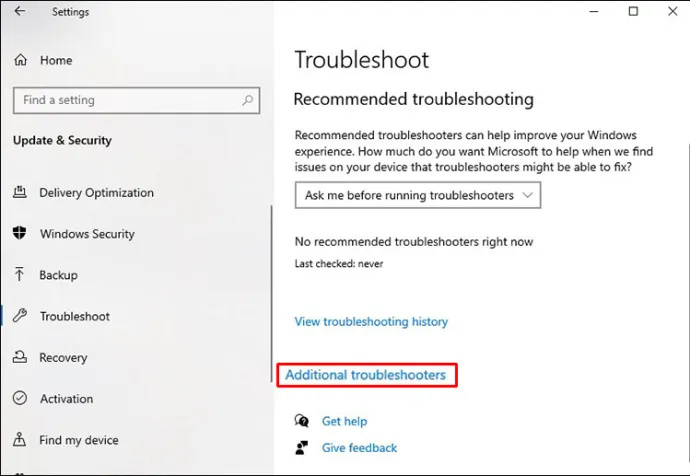Click the Home house icon

(x=20, y=60)
